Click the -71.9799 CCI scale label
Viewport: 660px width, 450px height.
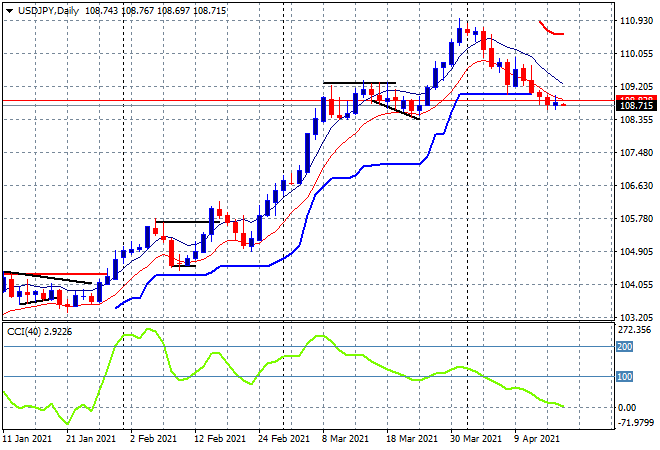[636, 422]
